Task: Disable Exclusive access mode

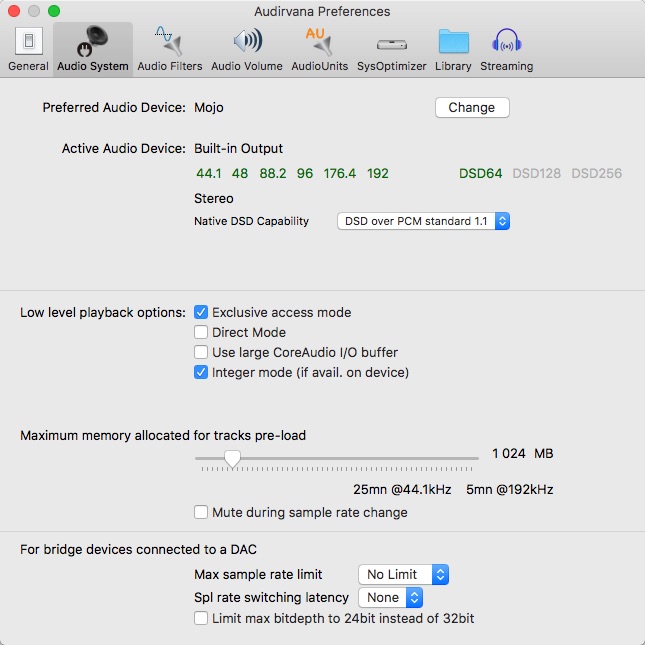Action: tap(201, 312)
